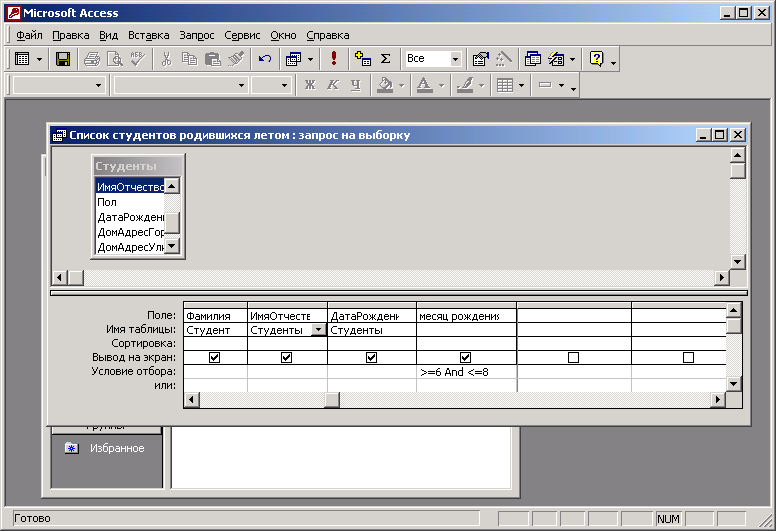Click the '>=6 And <=8' criteria cell

click(x=466, y=372)
